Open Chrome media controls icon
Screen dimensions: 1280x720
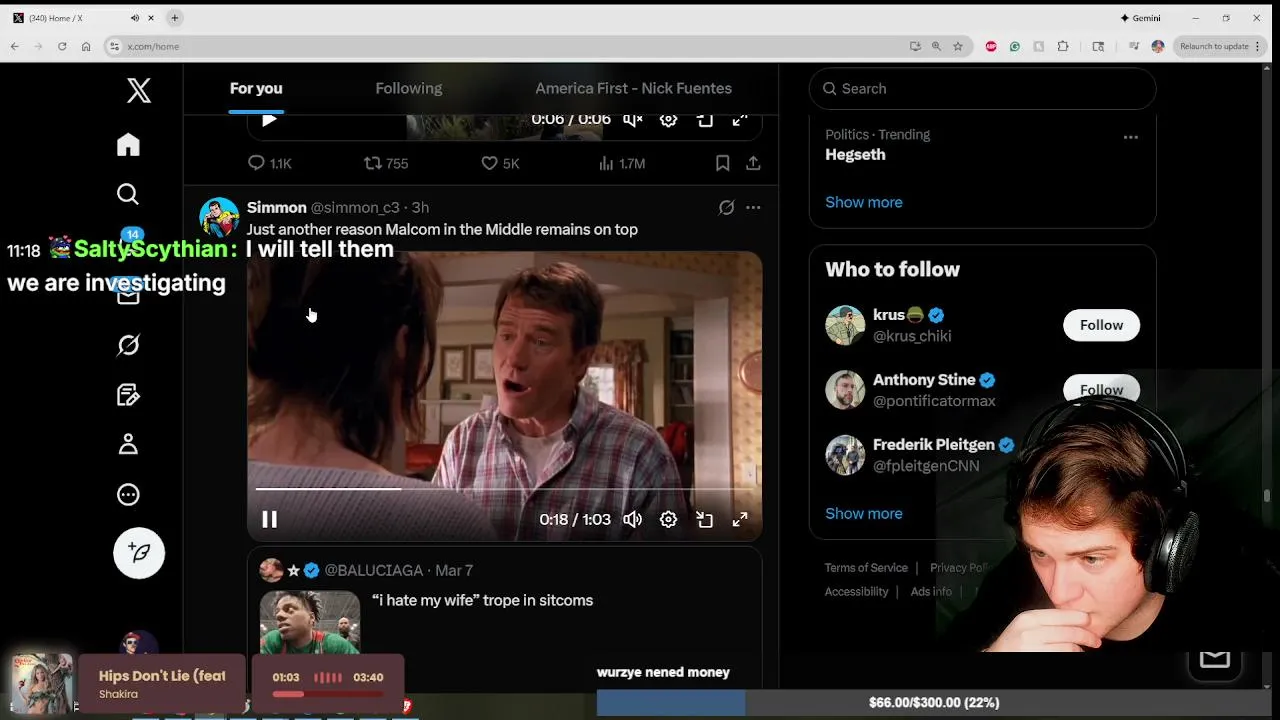pos(1134,46)
